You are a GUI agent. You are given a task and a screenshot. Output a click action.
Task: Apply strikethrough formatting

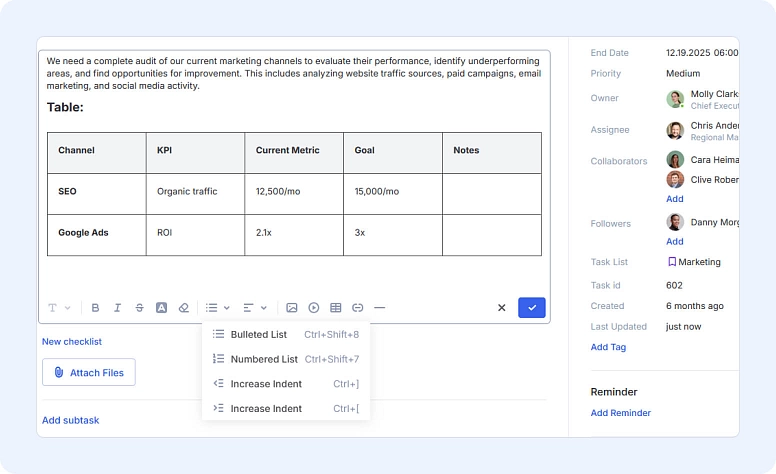[x=139, y=308]
